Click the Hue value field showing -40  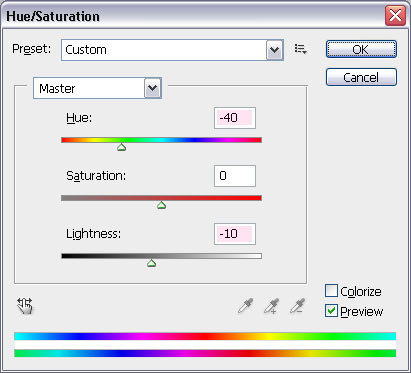pos(235,118)
